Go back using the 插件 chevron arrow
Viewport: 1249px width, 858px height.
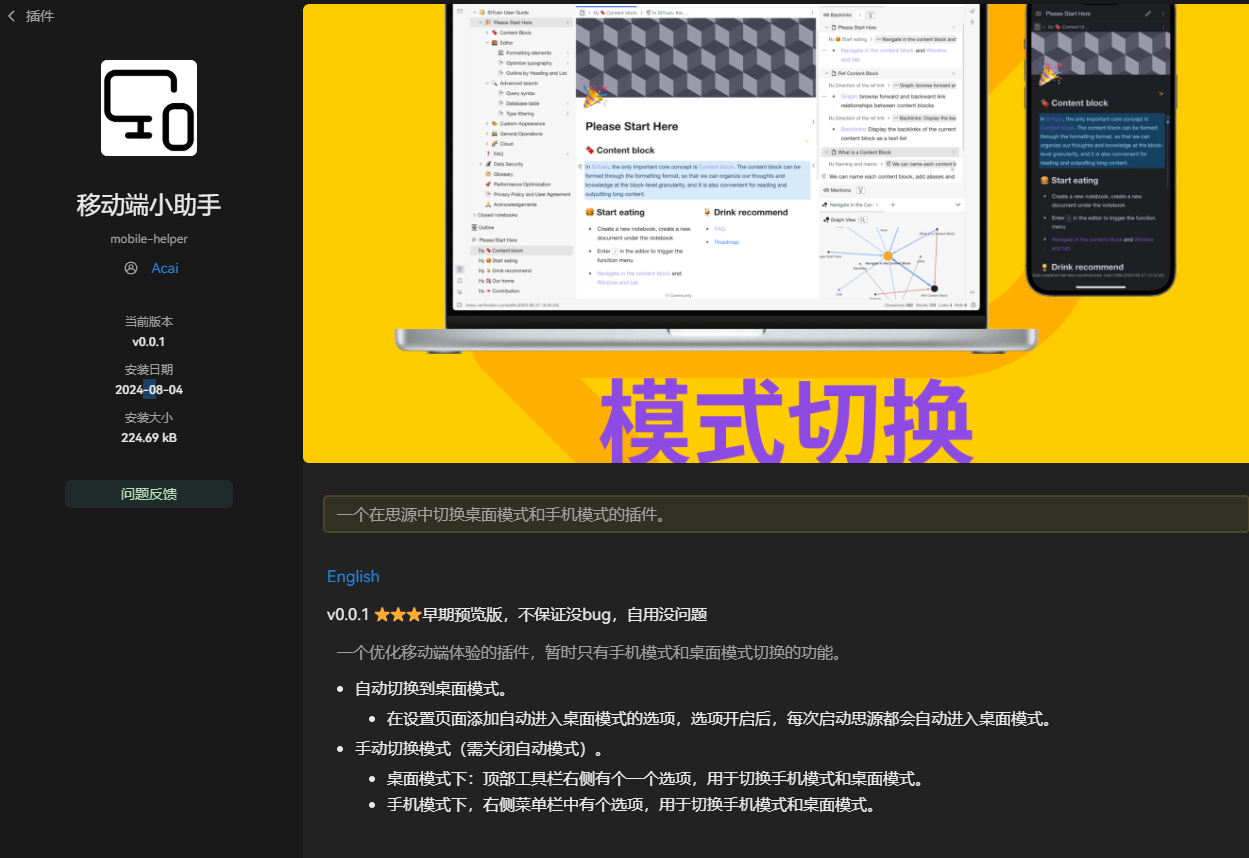pos(11,16)
